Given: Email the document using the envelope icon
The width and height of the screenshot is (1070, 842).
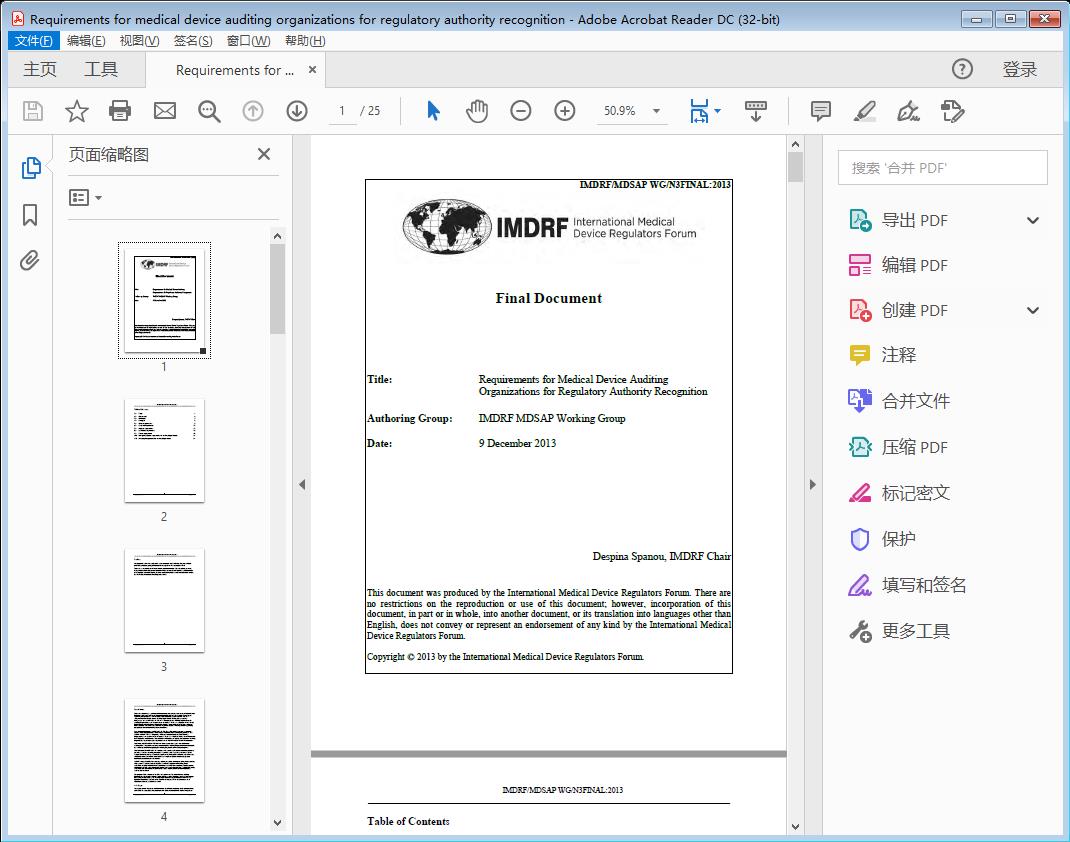Looking at the screenshot, I should point(164,111).
